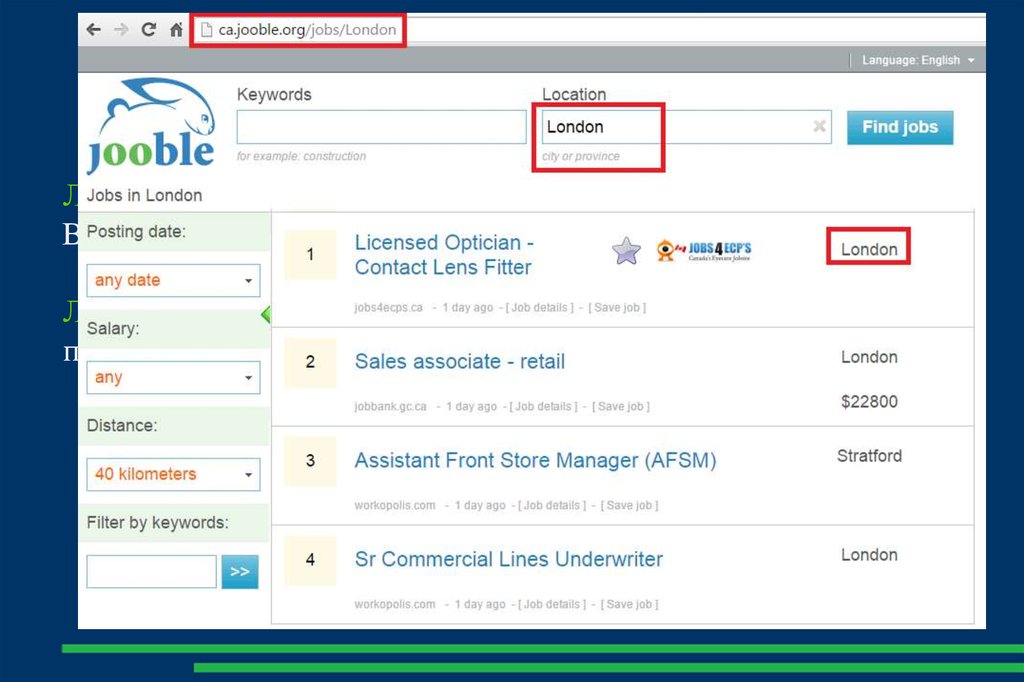This screenshot has width=1024, height=682.
Task: Reload the page with refresh icon
Action: 148,30
